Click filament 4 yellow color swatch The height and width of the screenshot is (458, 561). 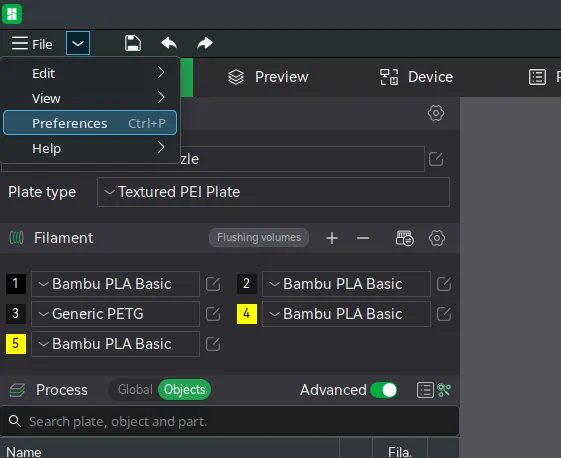[x=247, y=314]
